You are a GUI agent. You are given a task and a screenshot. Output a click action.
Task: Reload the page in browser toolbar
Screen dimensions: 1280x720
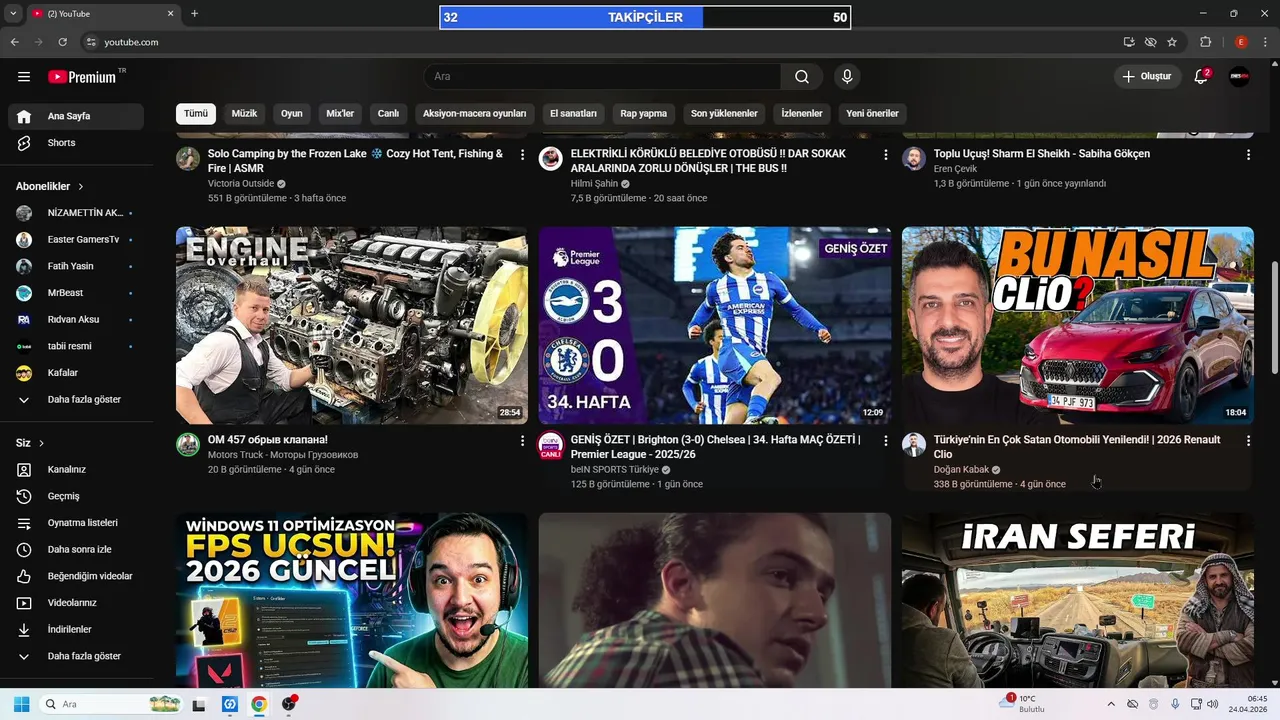click(63, 42)
